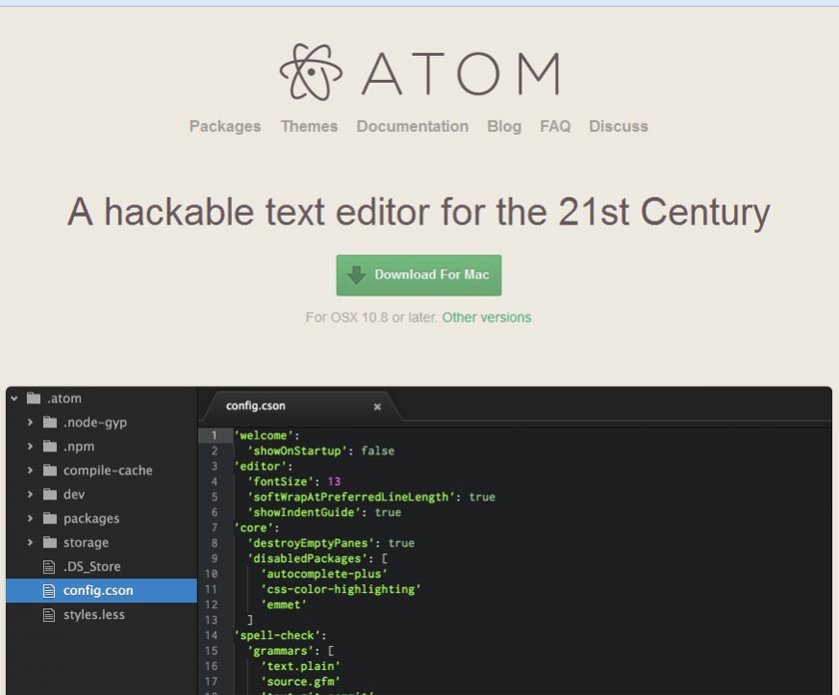Collapse the .atom root folder
This screenshot has height=695, width=839.
14,398
